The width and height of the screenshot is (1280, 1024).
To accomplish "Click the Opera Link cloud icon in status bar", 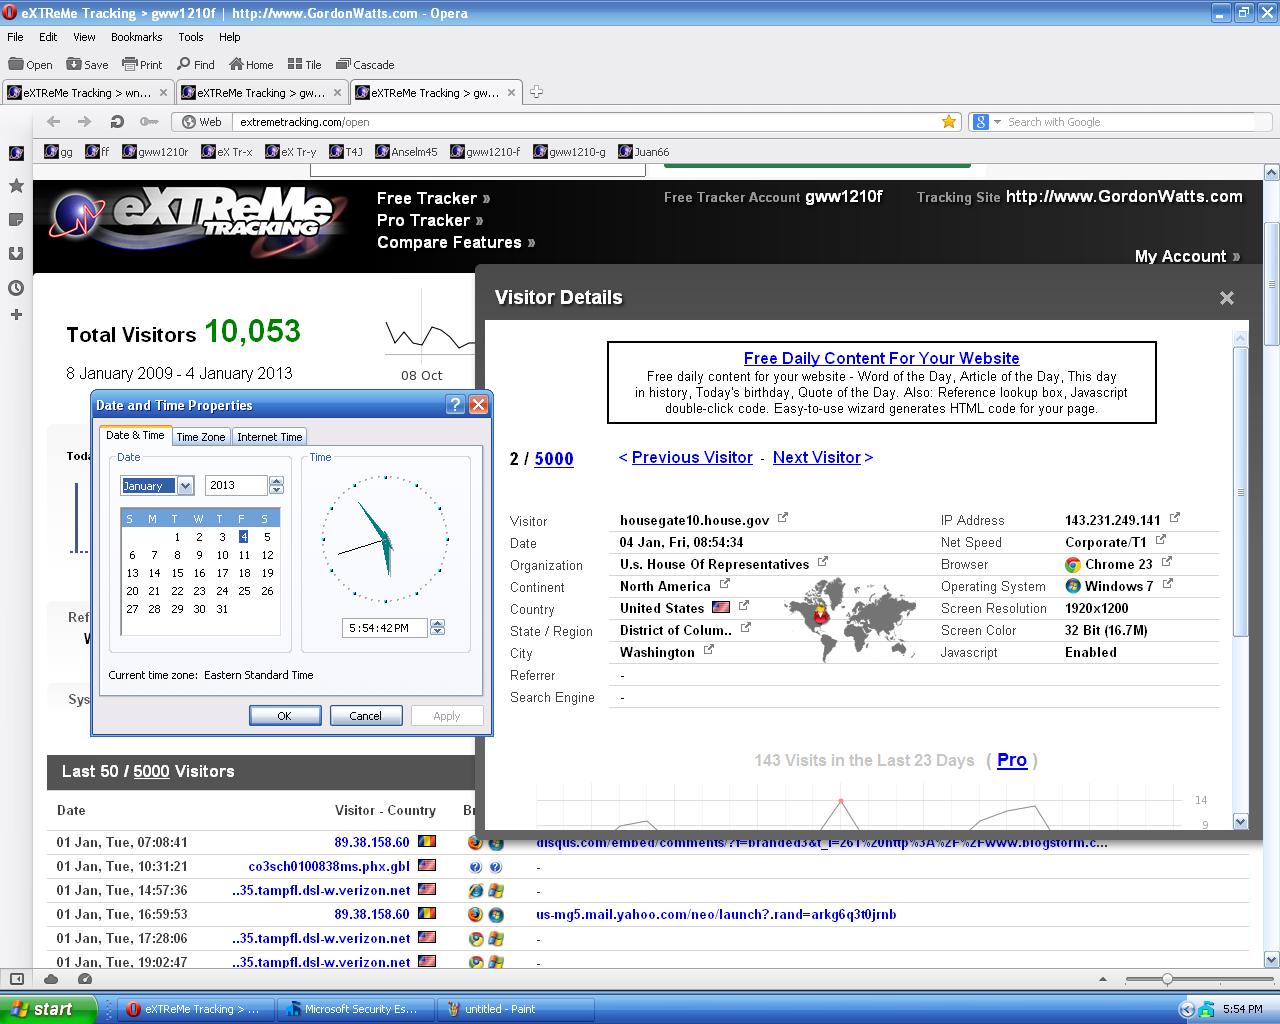I will (x=51, y=979).
